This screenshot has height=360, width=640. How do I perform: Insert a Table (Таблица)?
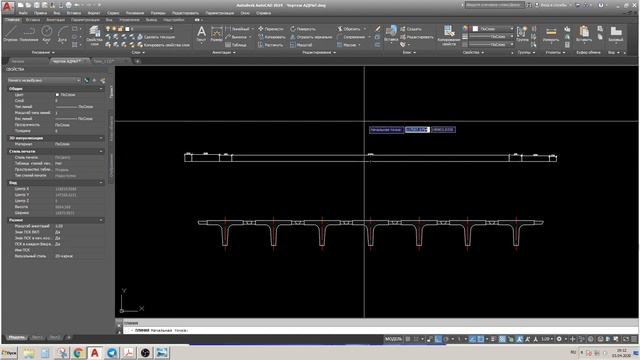[236, 45]
